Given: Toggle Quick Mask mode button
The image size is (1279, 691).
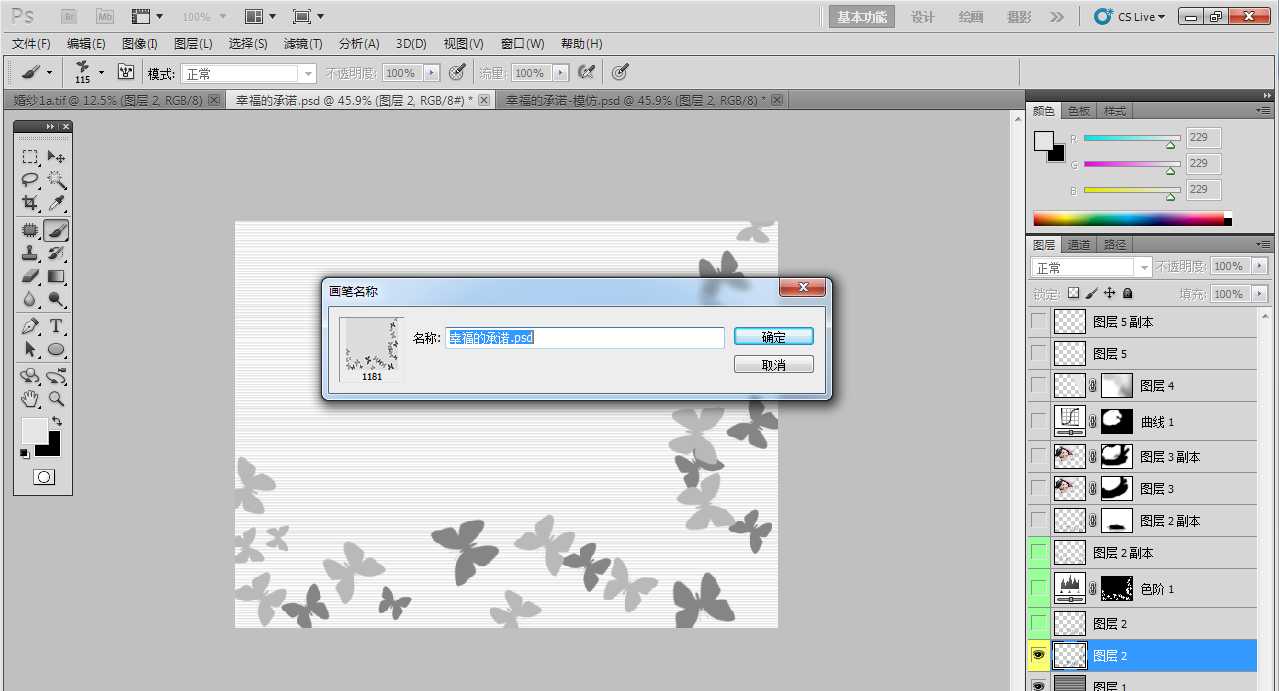Looking at the screenshot, I should pyautogui.click(x=43, y=477).
